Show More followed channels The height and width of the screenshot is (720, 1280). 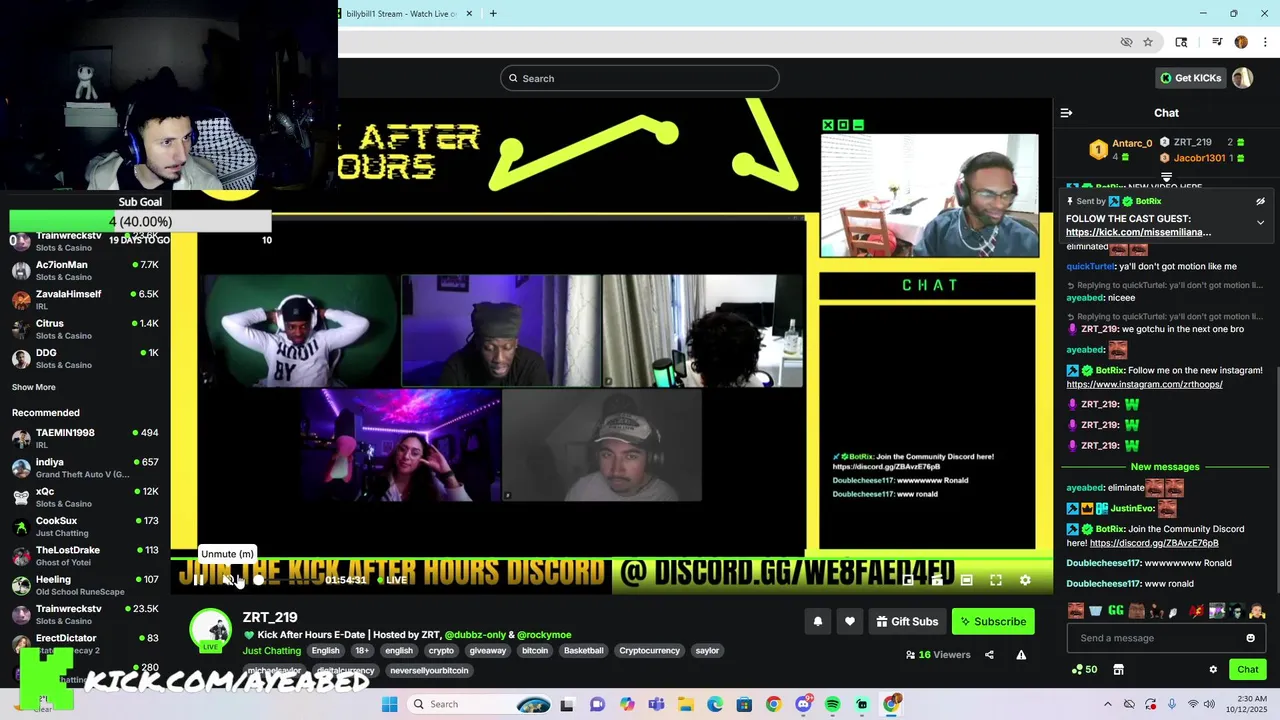(x=34, y=387)
